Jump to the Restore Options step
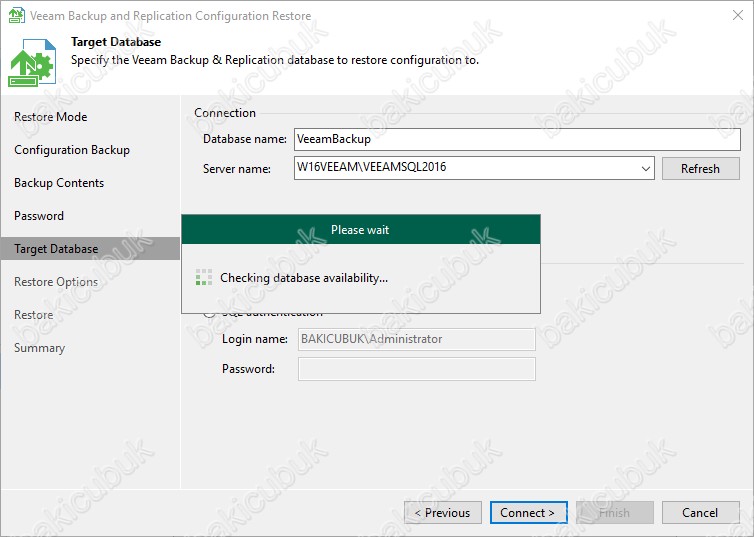Viewport: 754px width, 537px height. (56, 282)
